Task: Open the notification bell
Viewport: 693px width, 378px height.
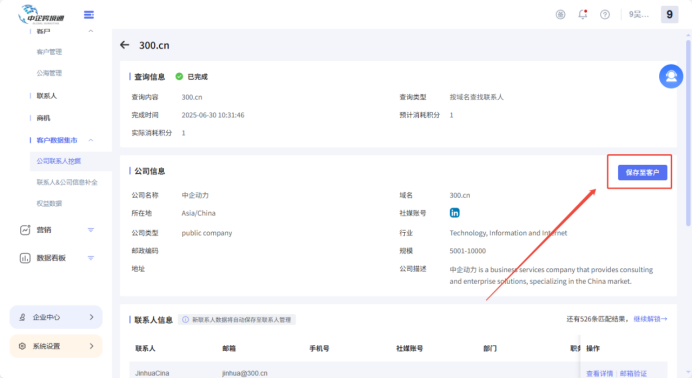Action: [x=583, y=15]
